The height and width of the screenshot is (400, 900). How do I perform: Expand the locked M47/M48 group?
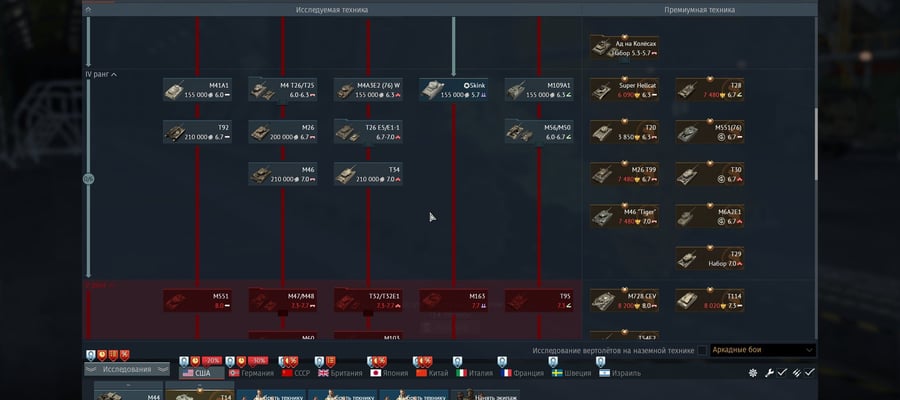pyautogui.click(x=283, y=301)
